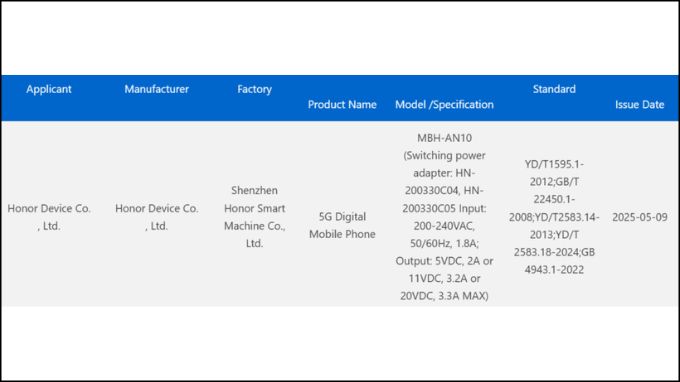Click the Factory column header

(255, 89)
